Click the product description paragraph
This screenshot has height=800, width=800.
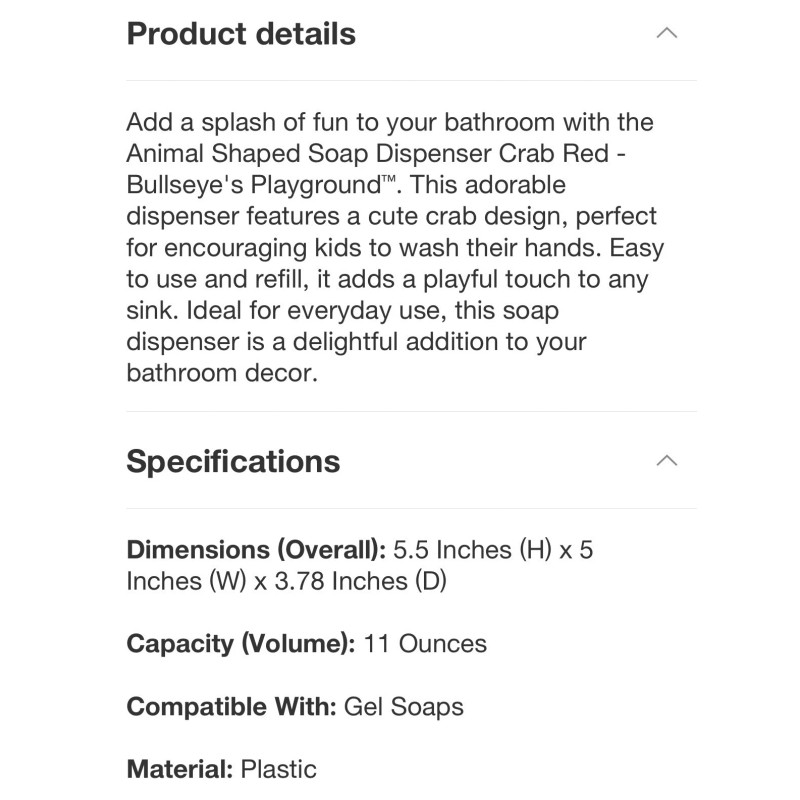[390, 247]
